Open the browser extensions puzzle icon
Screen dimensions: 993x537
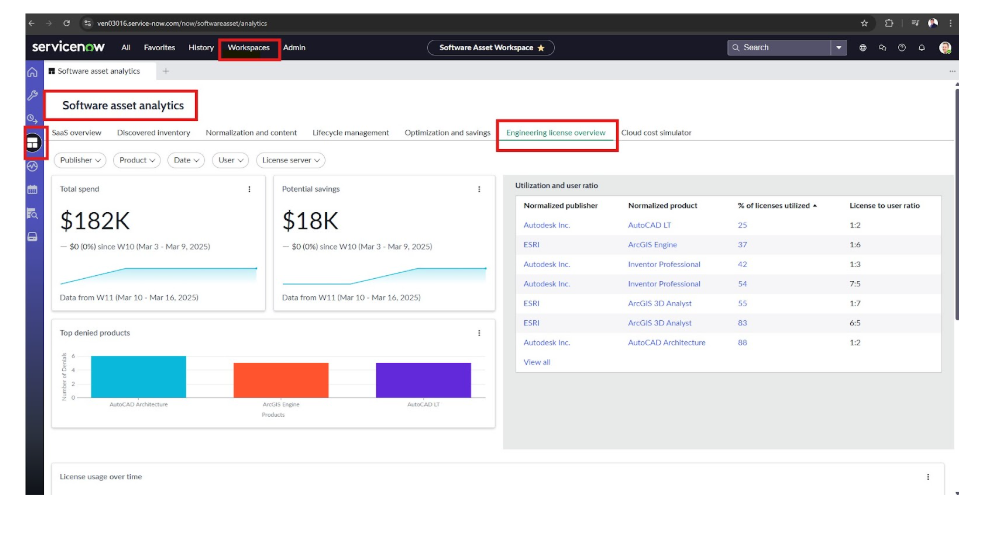(x=889, y=23)
